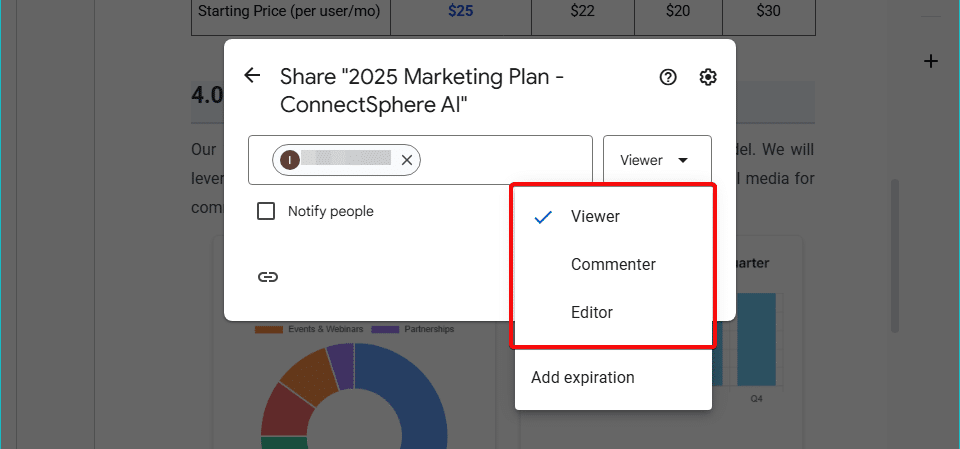Click the document vertical scrollbar

coord(894,255)
